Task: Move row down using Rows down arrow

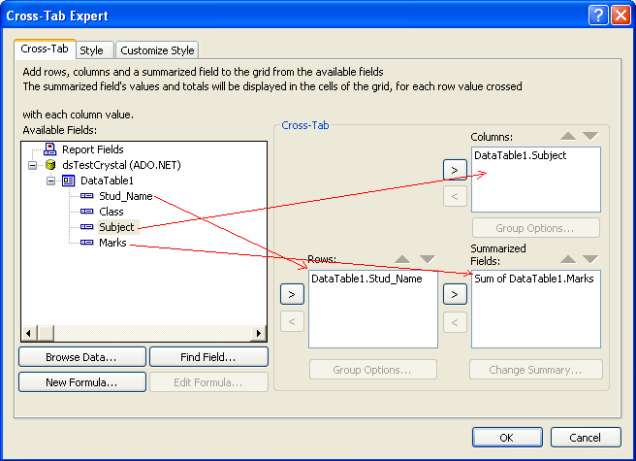Action: click(427, 259)
